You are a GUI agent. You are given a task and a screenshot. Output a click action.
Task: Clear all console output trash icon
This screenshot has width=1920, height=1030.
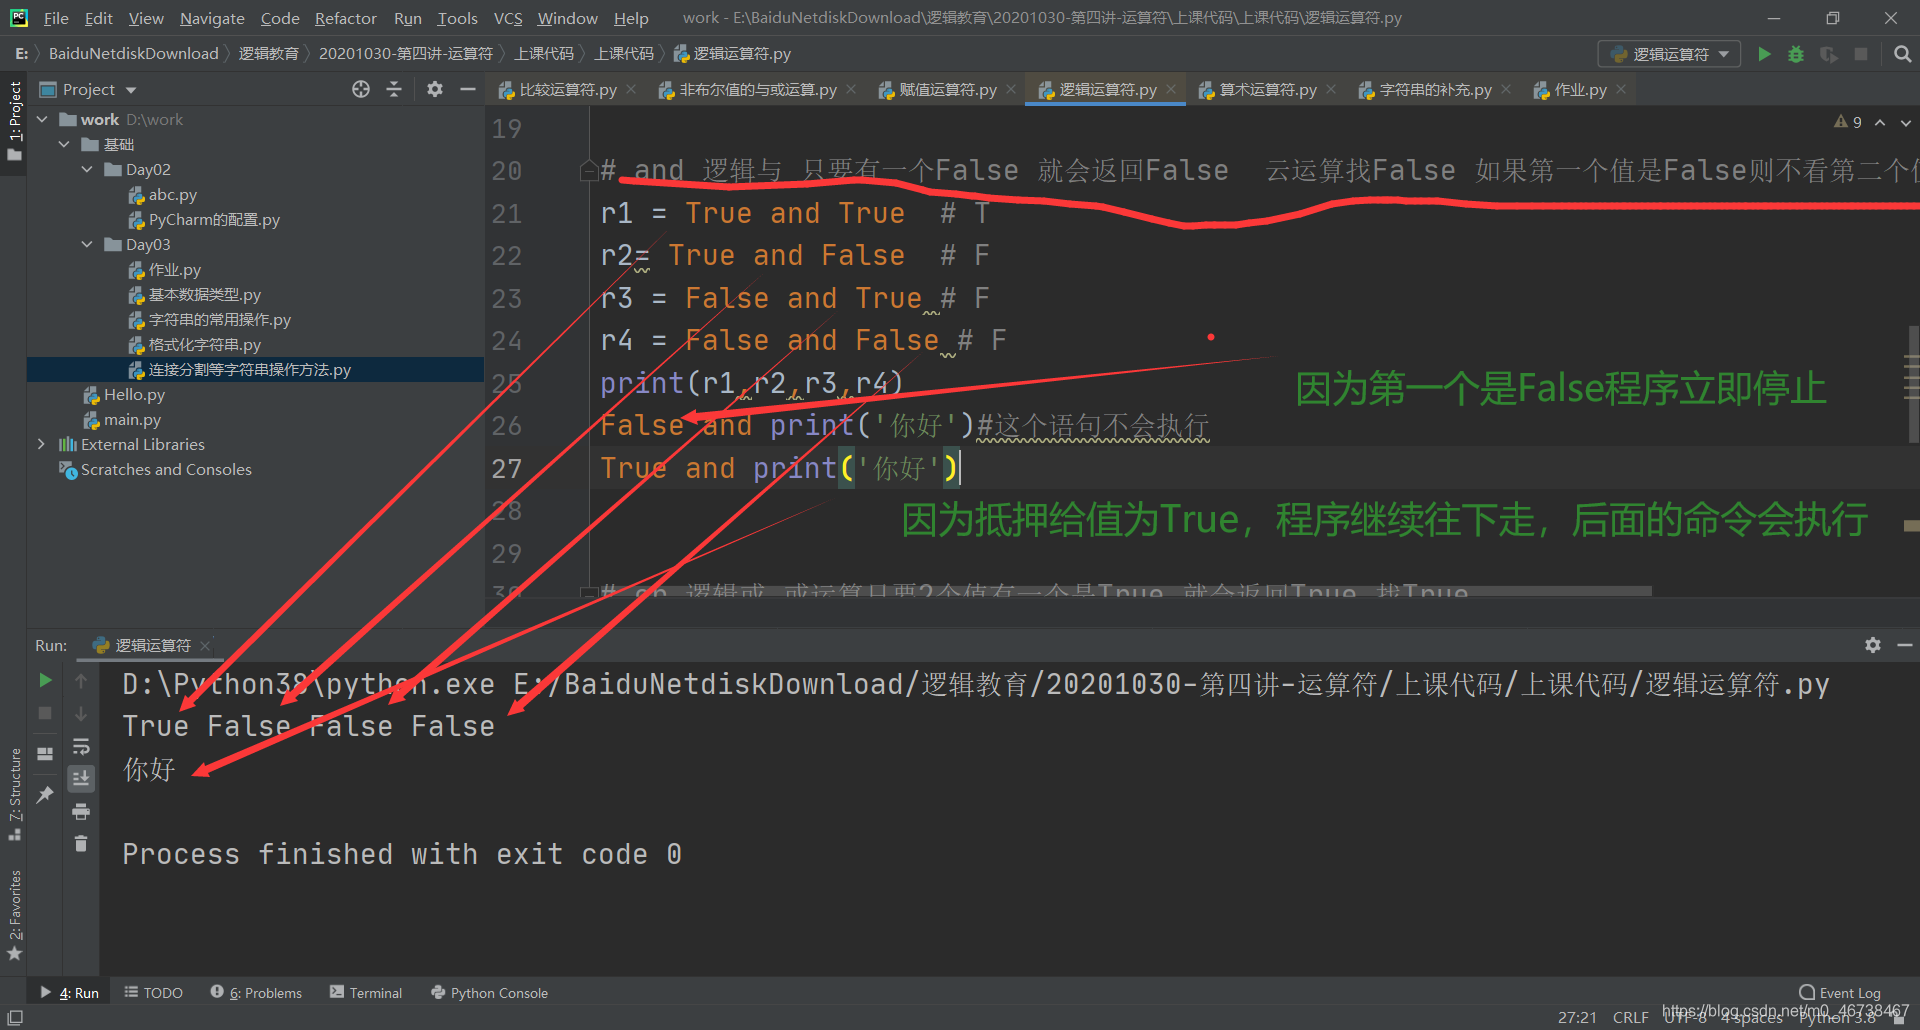click(81, 844)
